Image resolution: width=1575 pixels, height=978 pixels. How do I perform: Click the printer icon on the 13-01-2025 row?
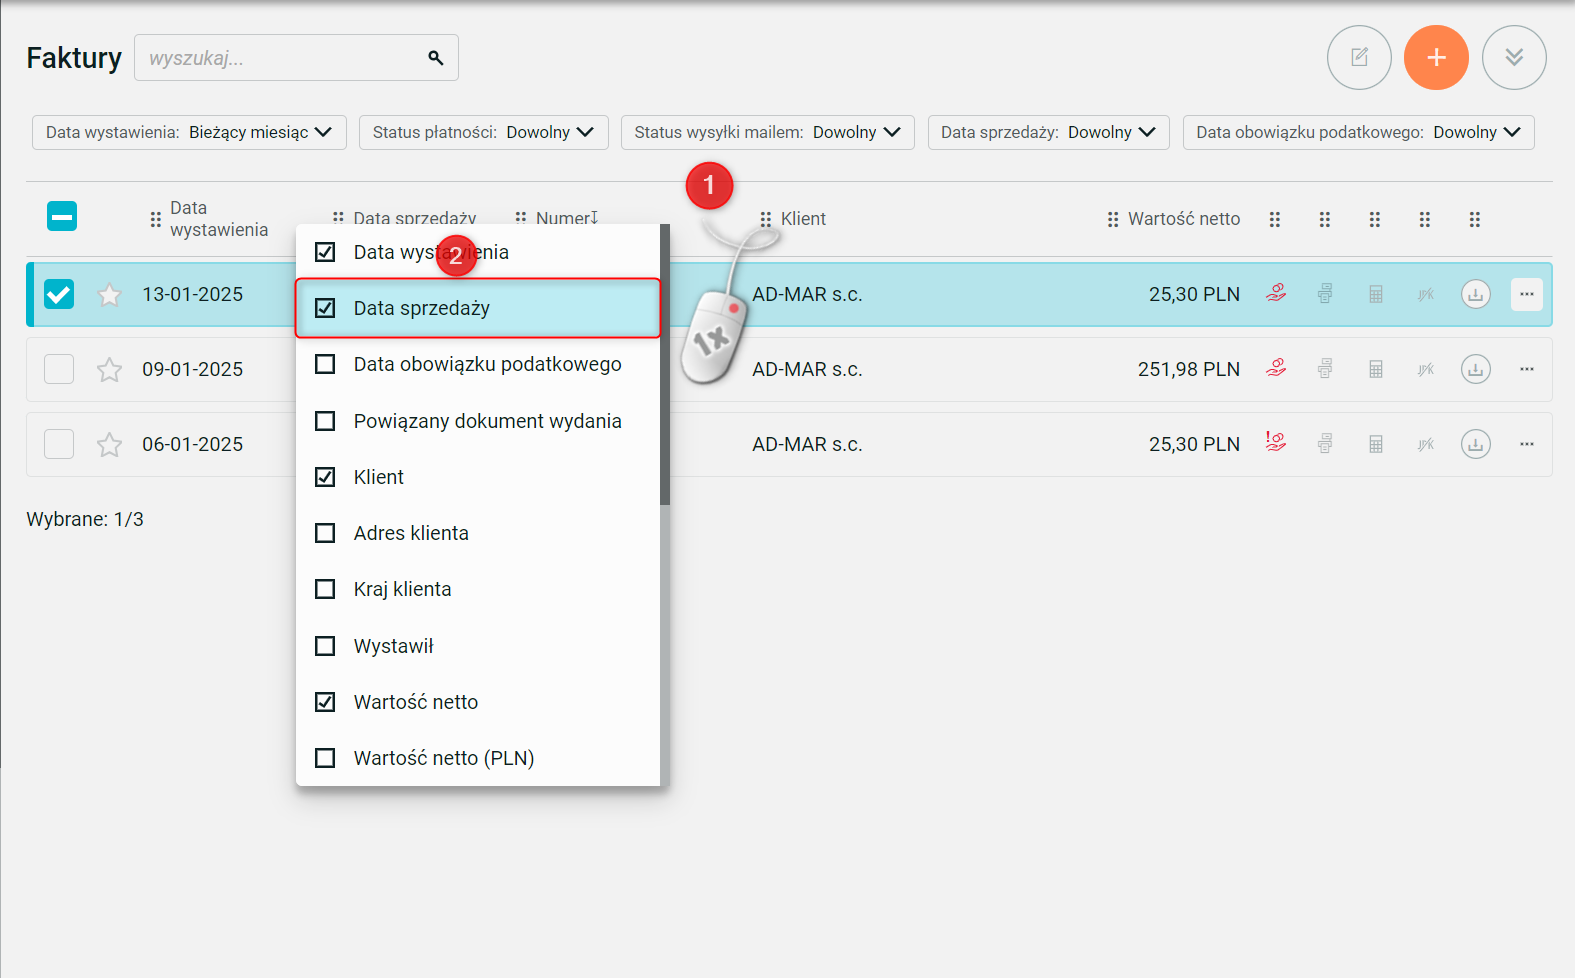click(x=1325, y=294)
